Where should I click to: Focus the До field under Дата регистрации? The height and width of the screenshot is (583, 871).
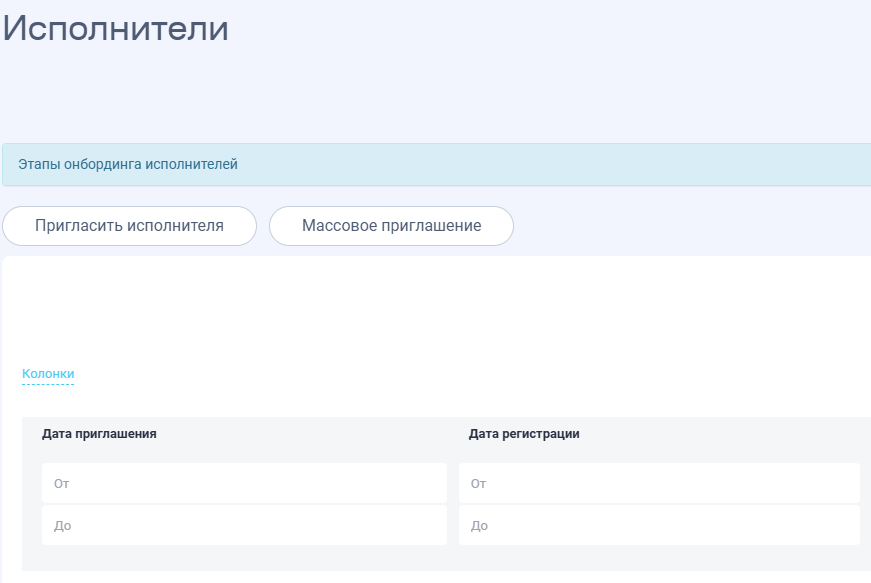658,525
